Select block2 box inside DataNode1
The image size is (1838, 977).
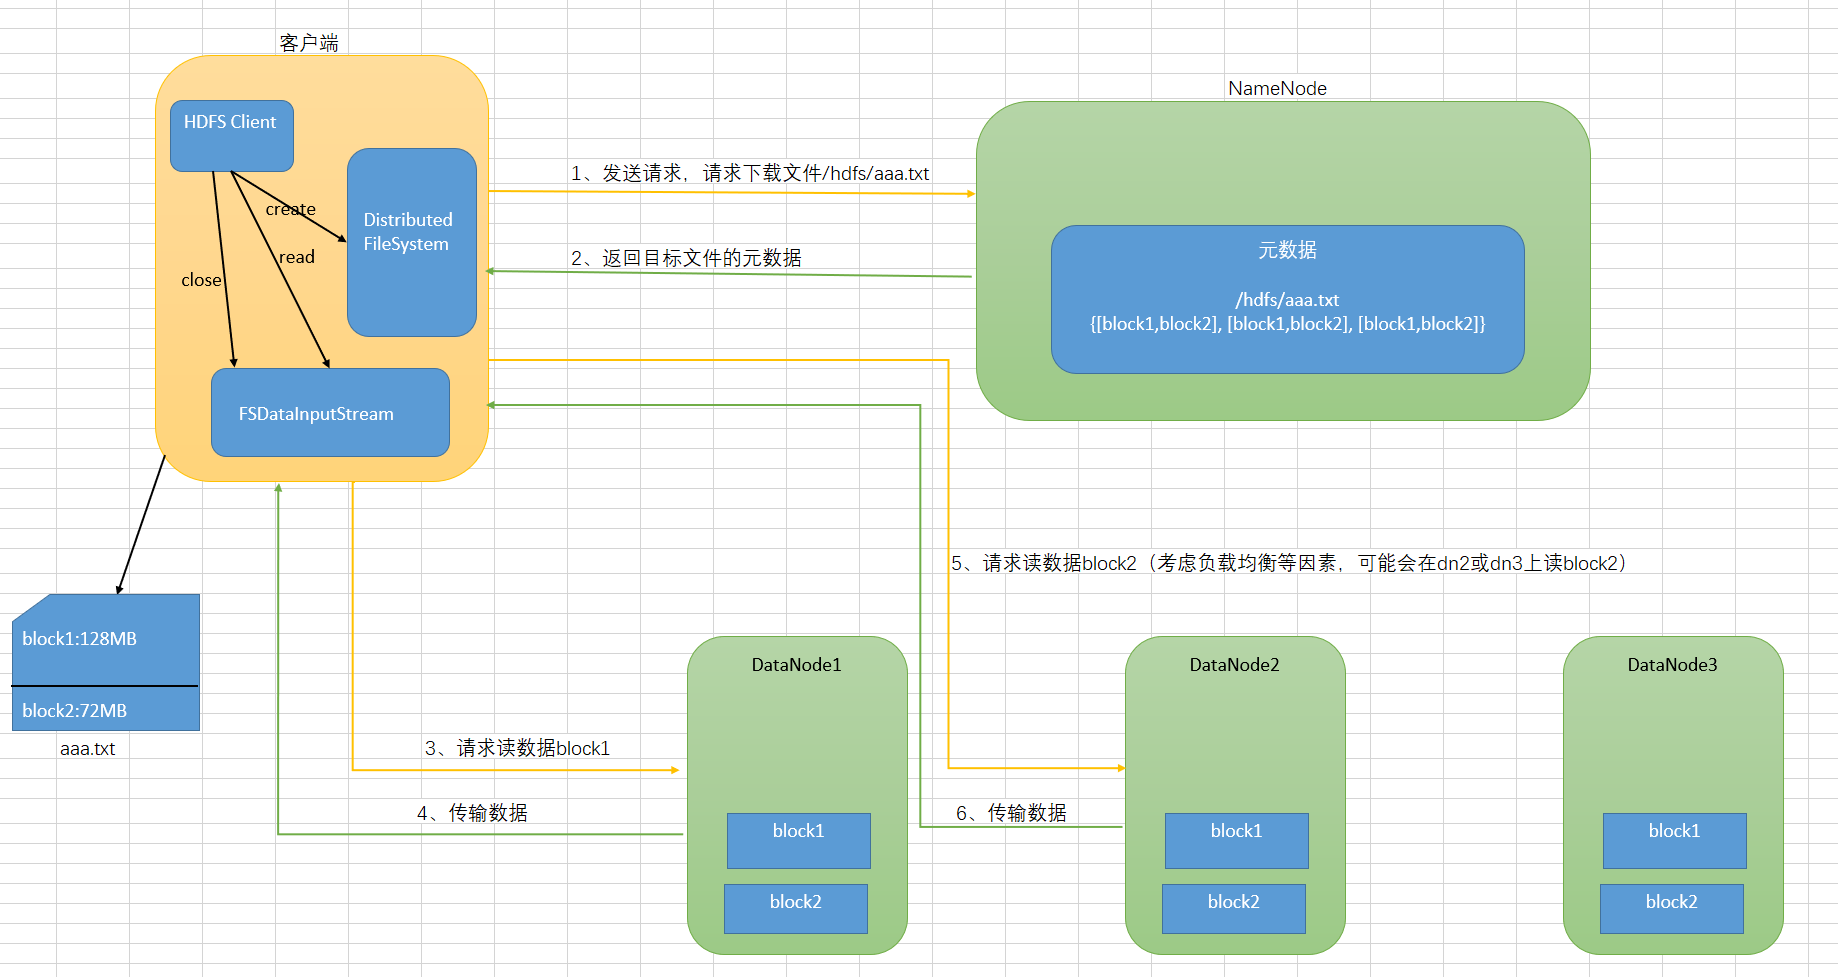[x=796, y=909]
